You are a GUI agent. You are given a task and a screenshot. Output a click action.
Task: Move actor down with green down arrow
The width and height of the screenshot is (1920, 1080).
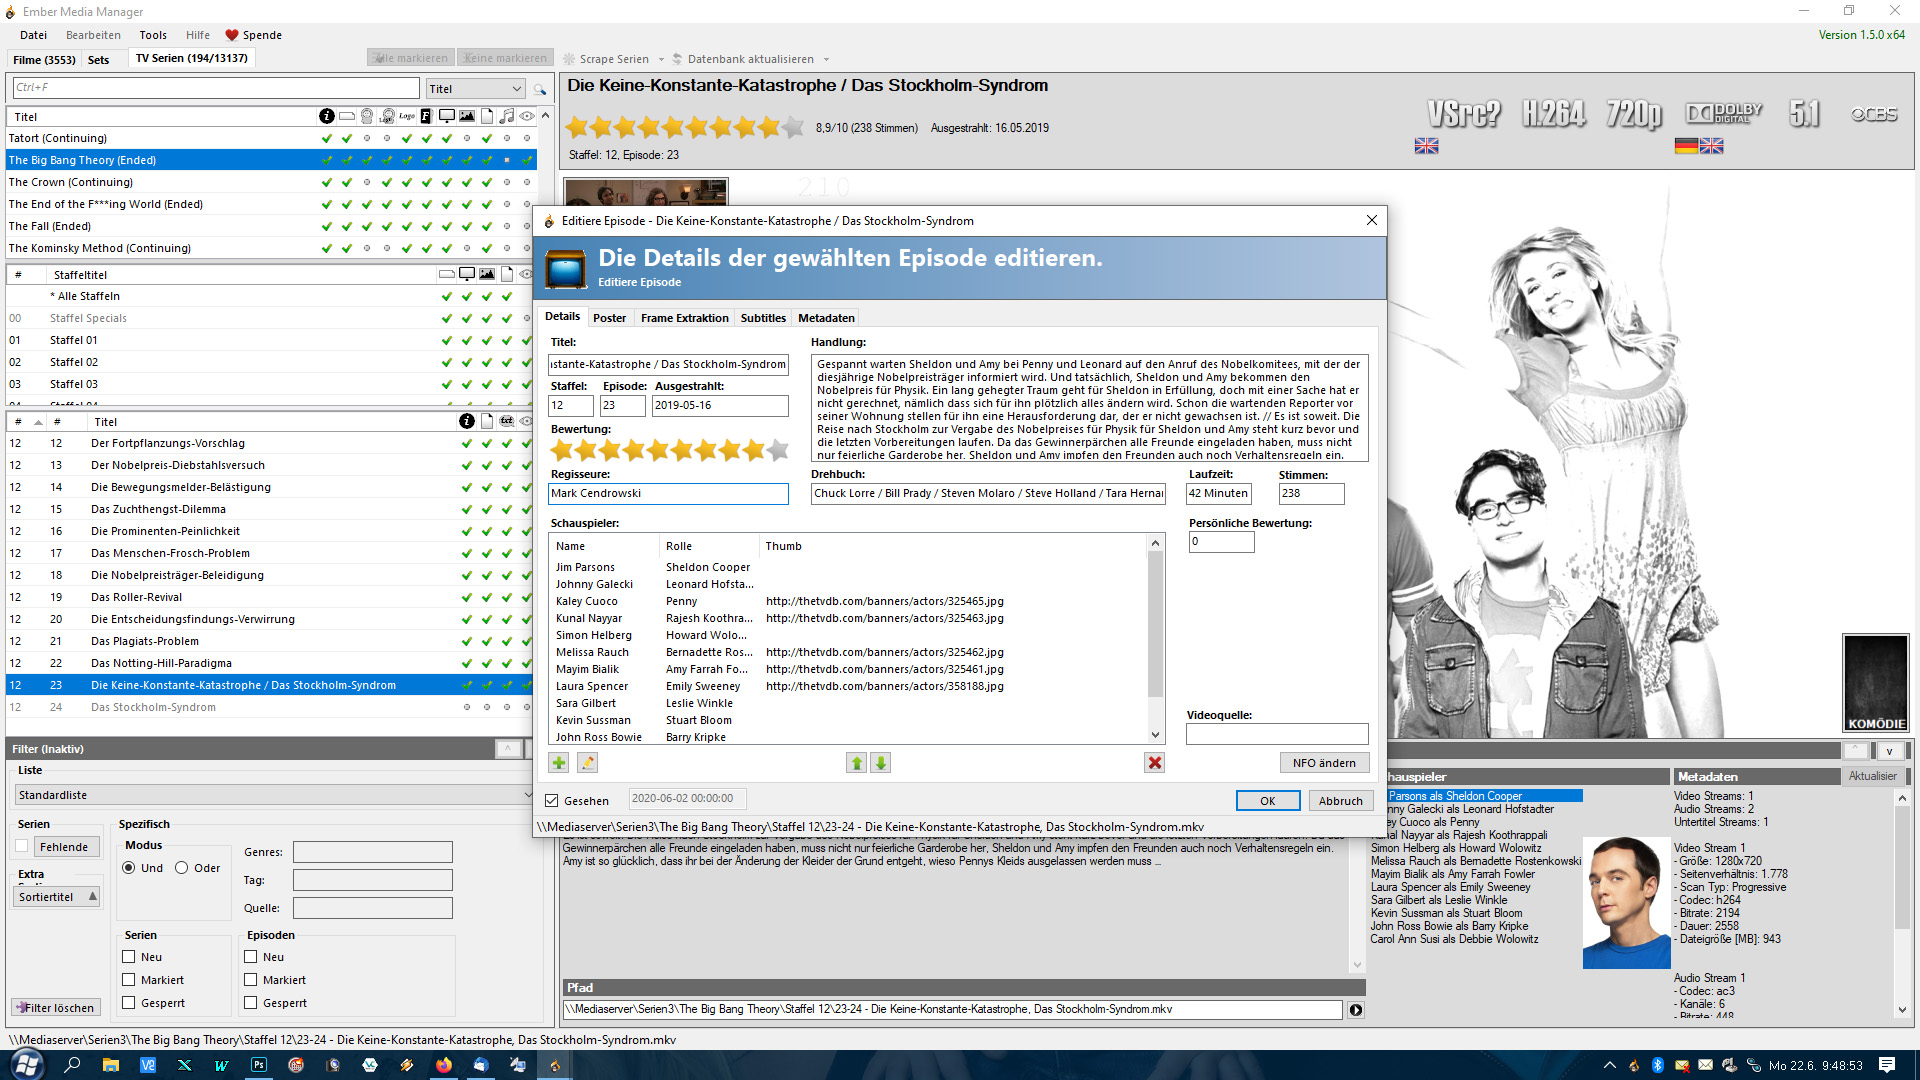point(881,763)
